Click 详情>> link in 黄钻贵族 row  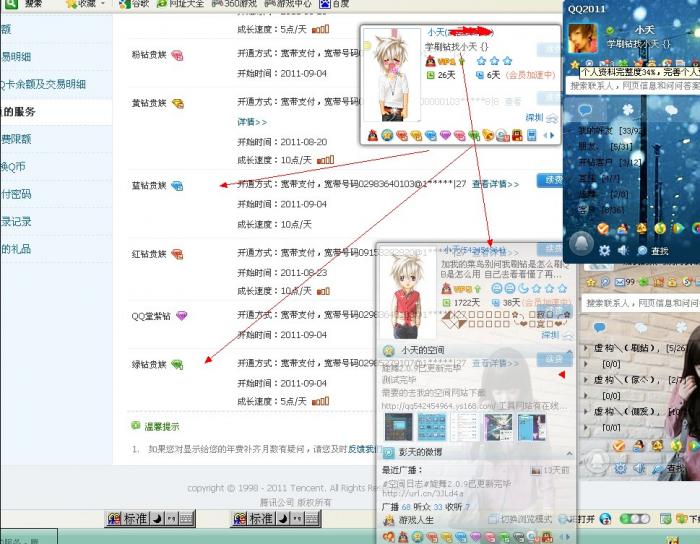click(x=252, y=122)
